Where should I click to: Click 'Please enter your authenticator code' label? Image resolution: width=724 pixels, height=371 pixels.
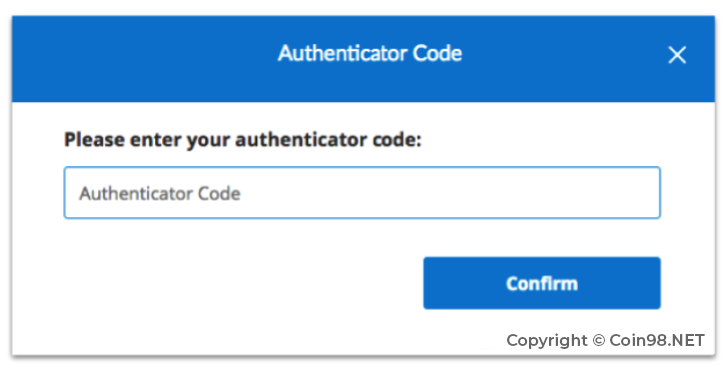click(x=243, y=140)
